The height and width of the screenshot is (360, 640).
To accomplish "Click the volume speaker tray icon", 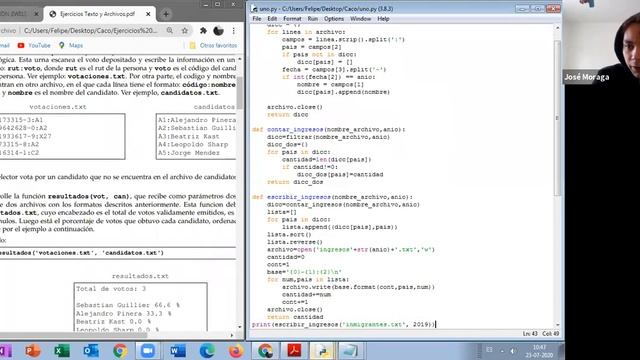I will [512, 351].
